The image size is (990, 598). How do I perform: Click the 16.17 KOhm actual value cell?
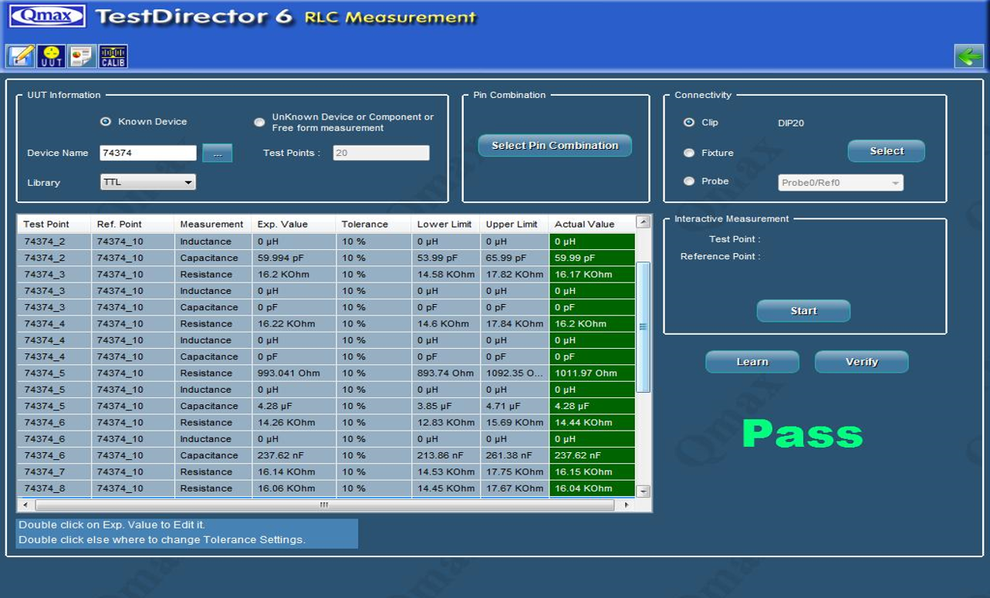tap(592, 274)
